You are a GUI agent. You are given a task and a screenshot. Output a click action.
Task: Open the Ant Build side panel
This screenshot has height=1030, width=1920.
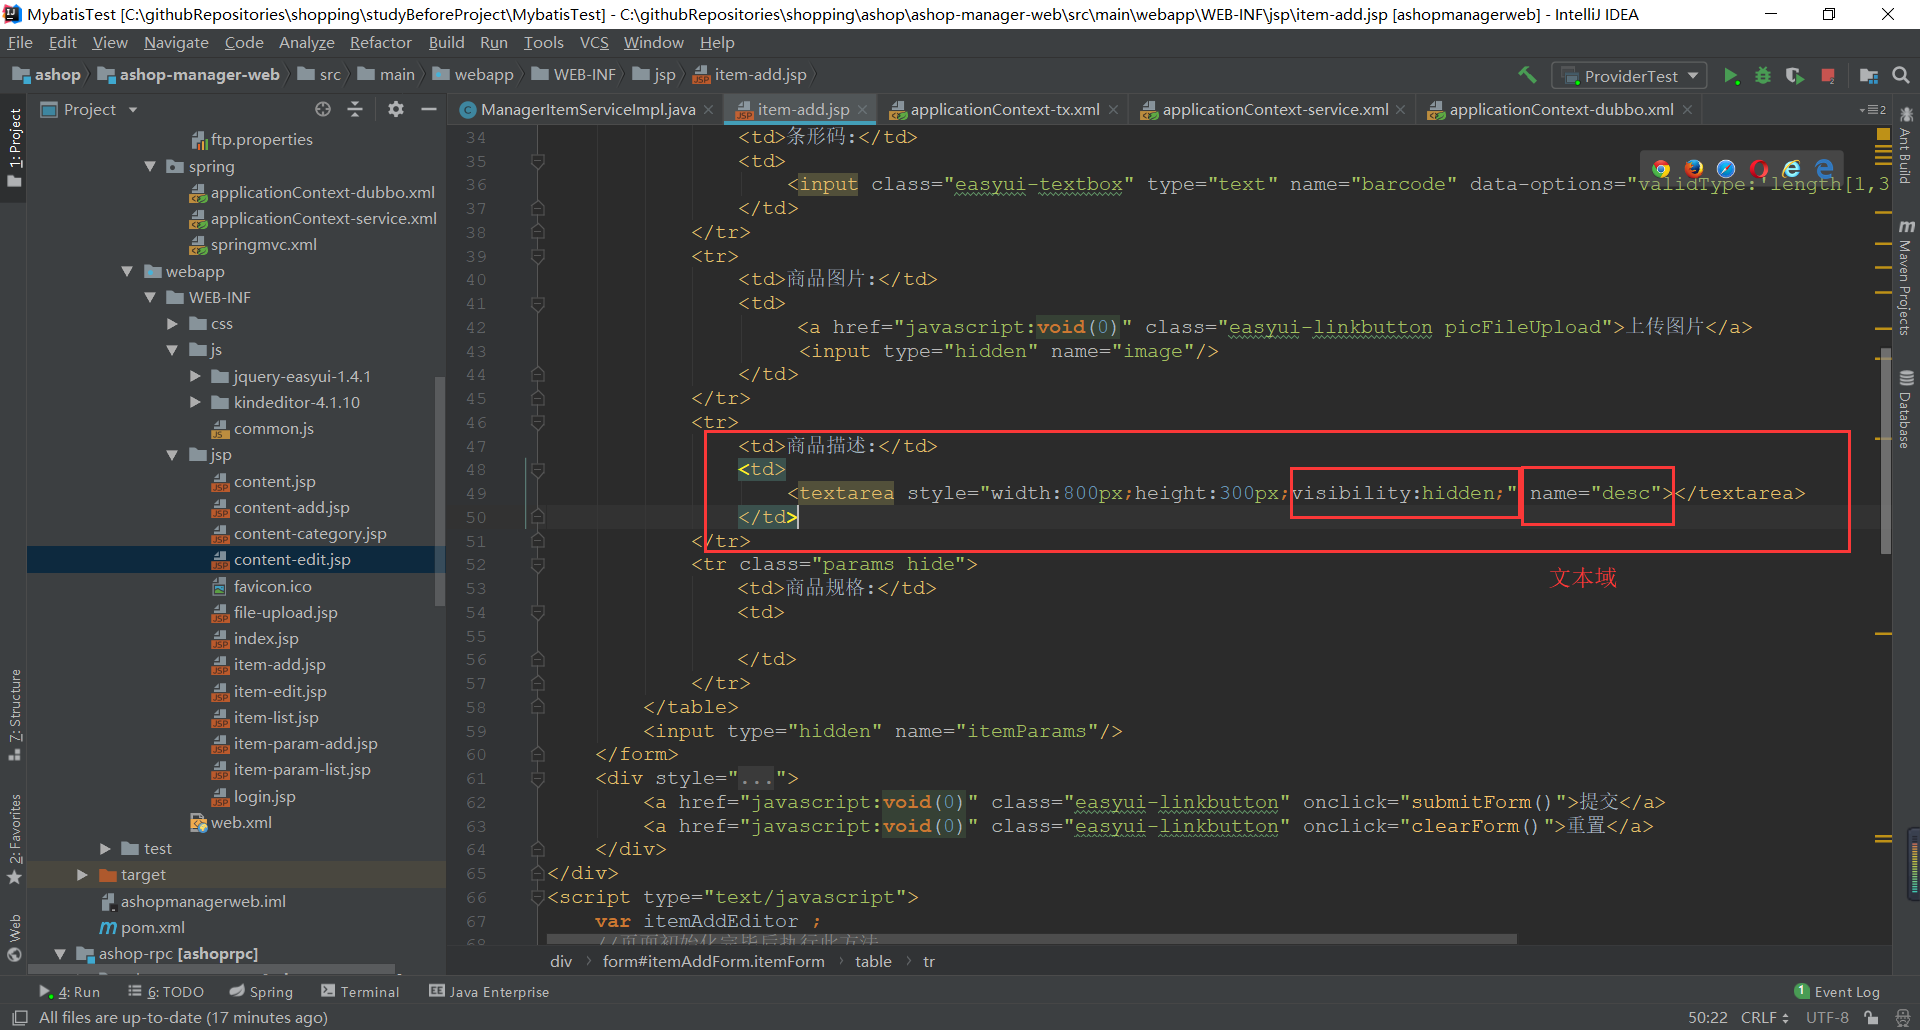(x=1906, y=147)
